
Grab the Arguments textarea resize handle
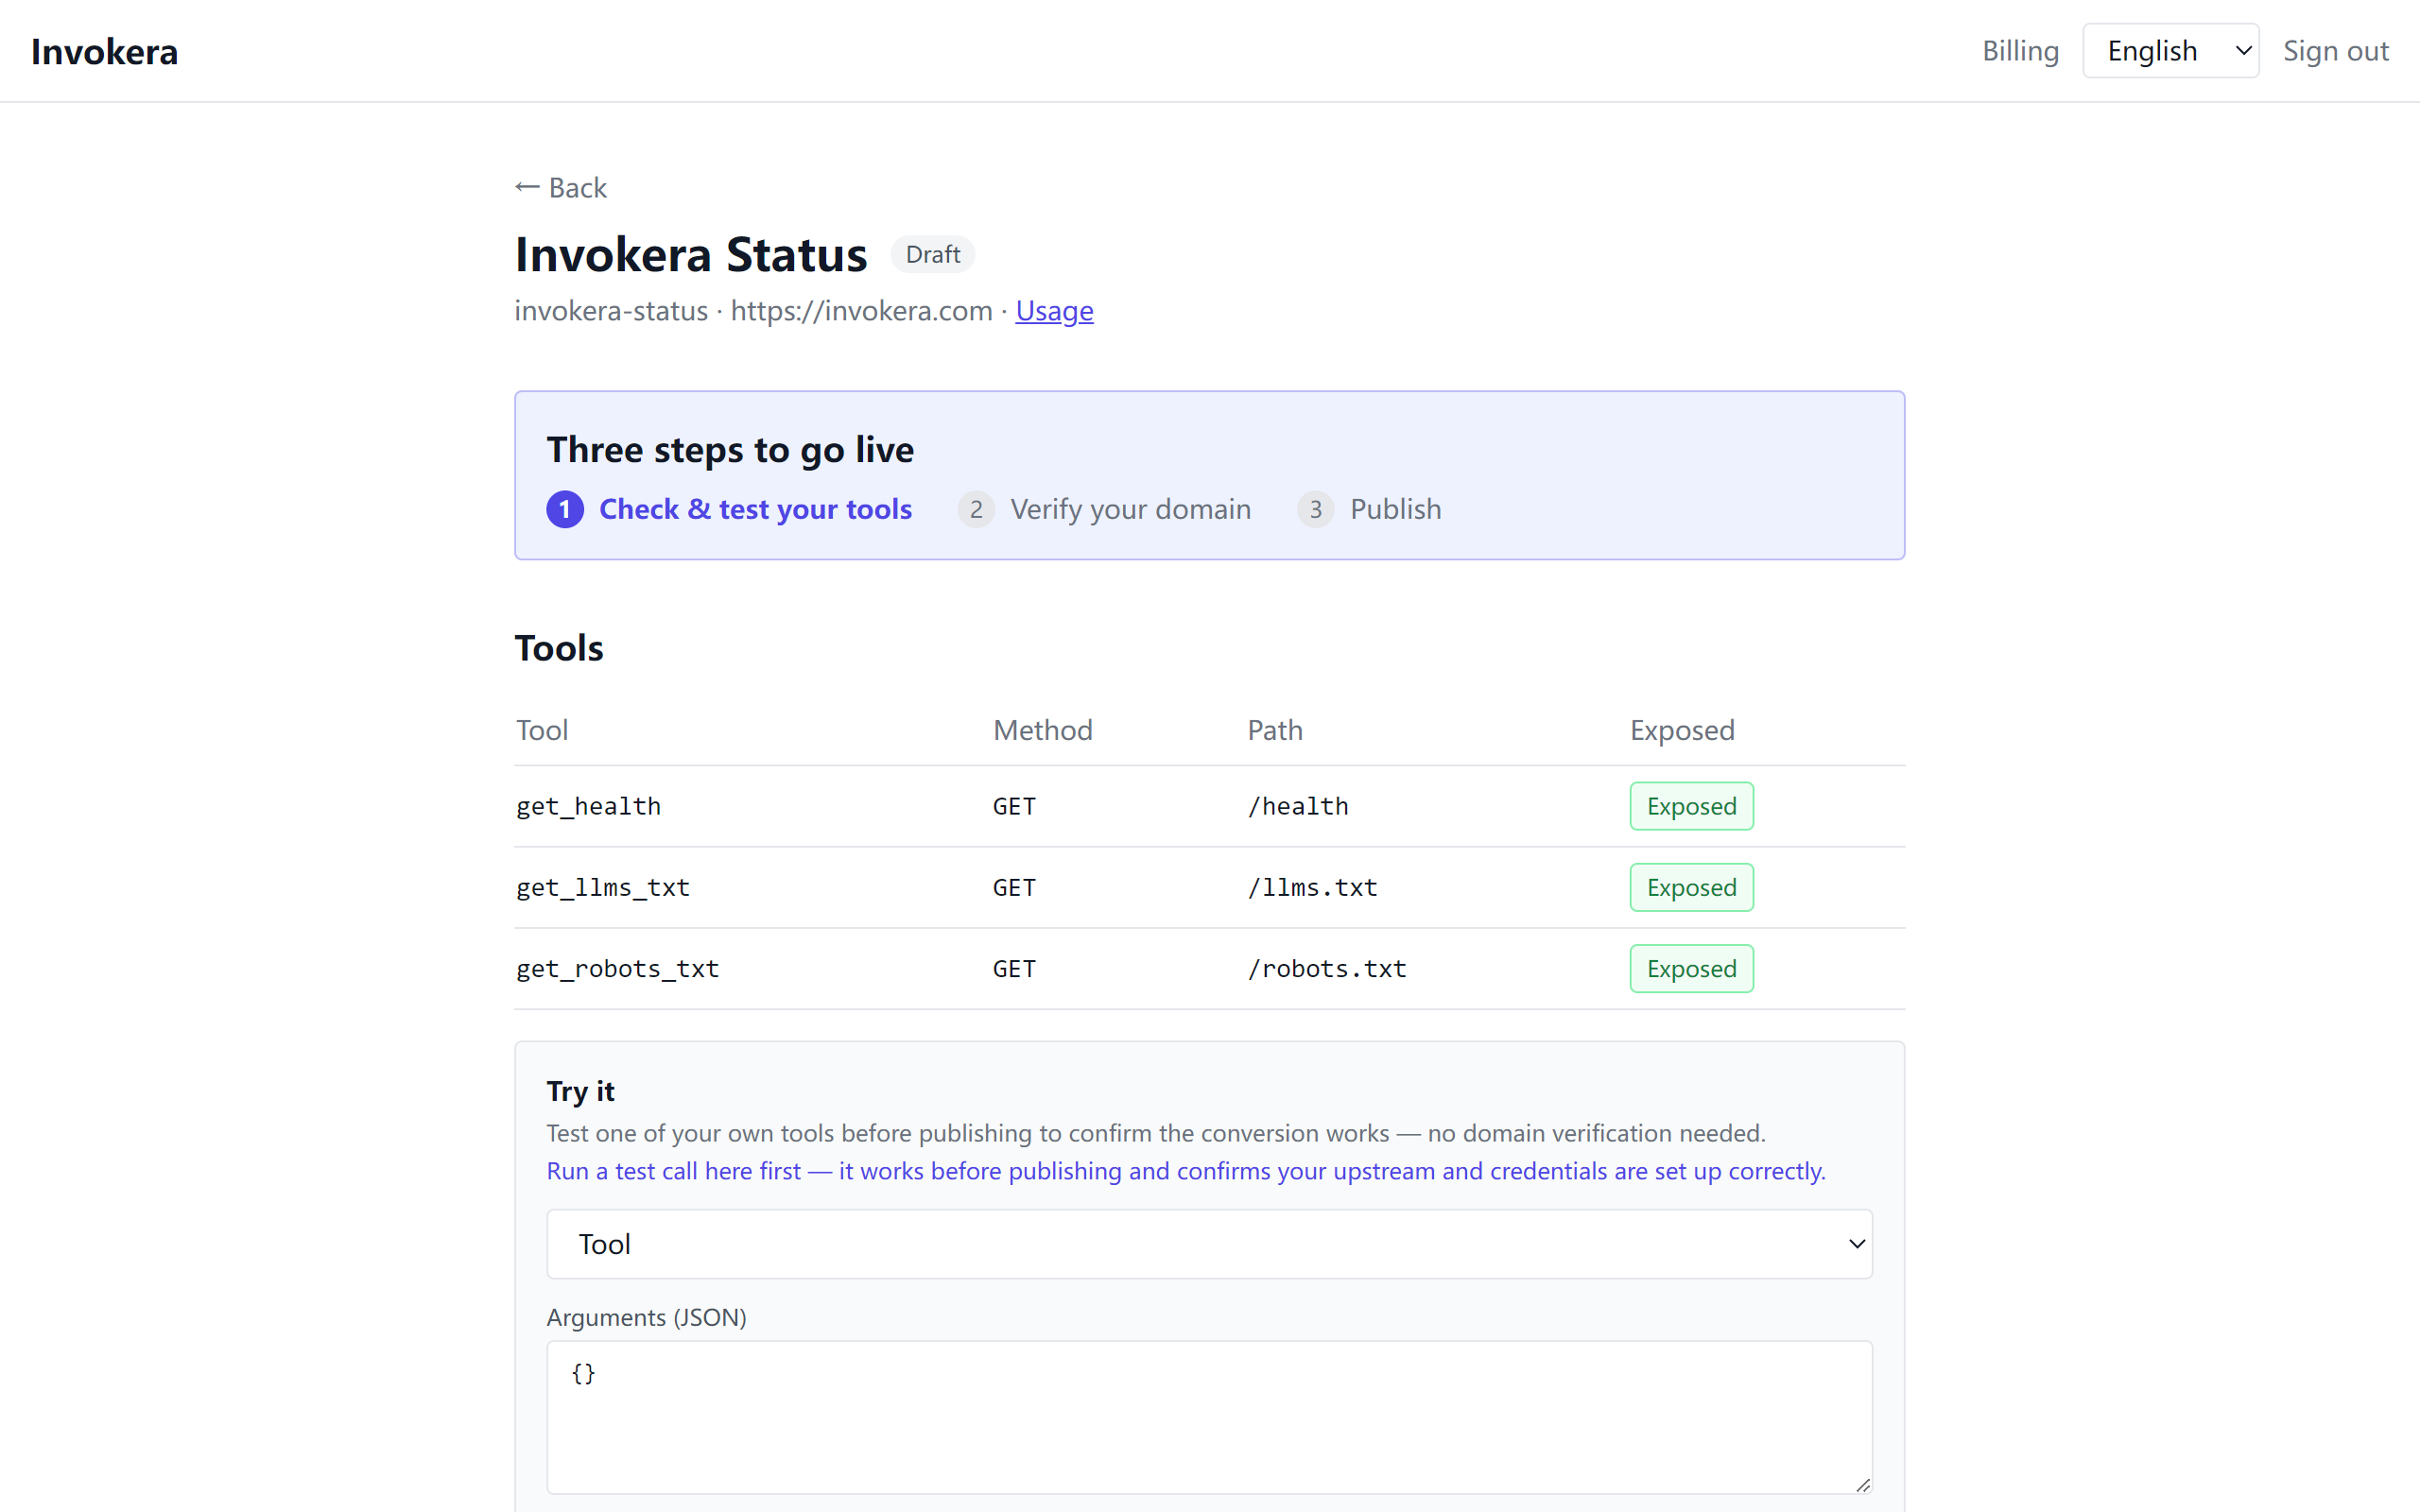click(1862, 1484)
